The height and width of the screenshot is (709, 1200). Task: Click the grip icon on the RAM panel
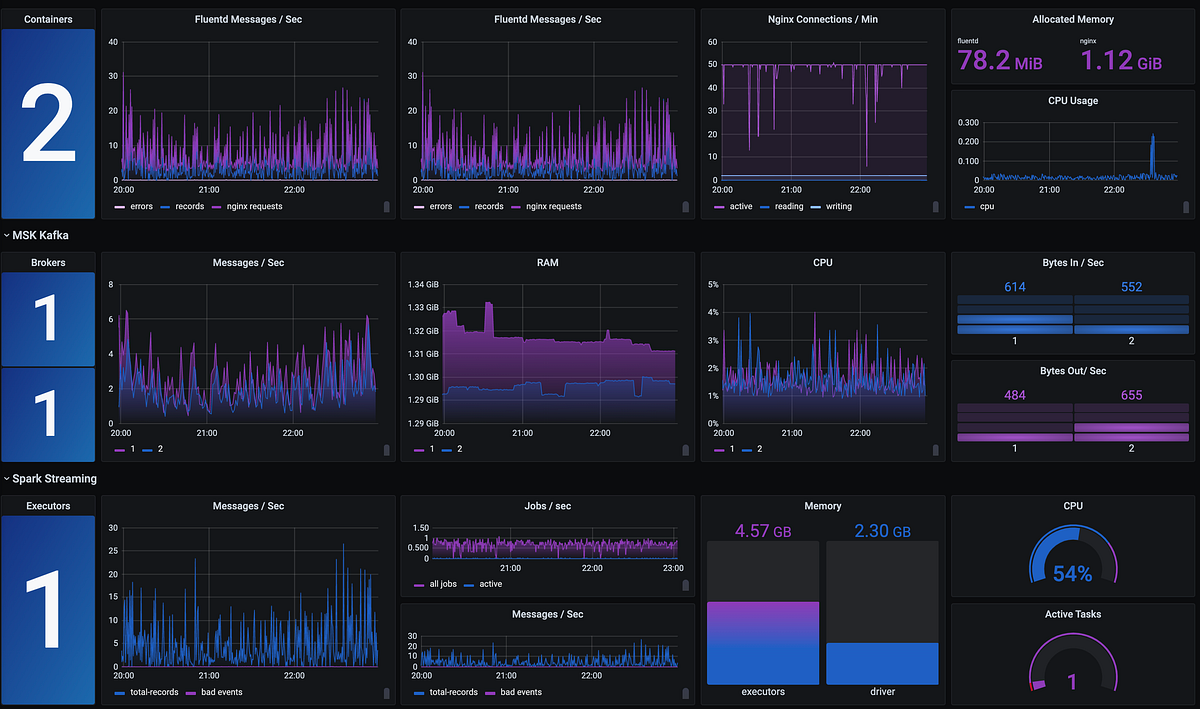[686, 451]
